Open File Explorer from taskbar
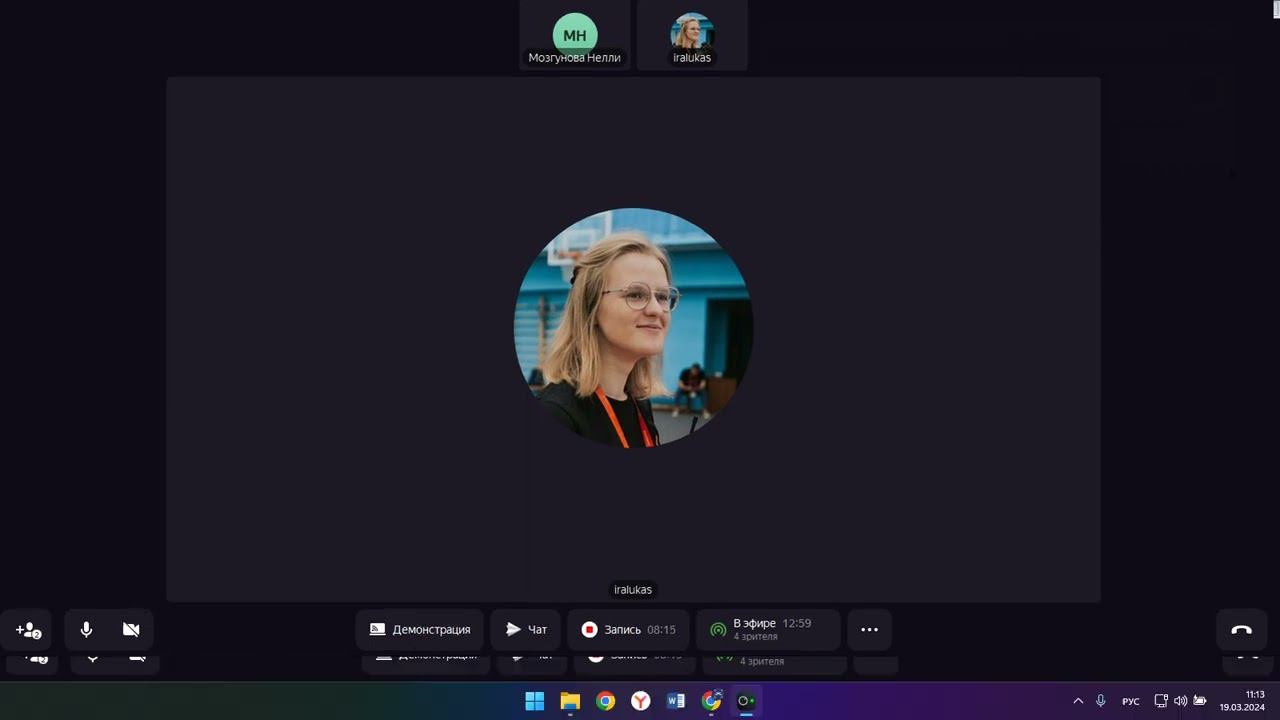Viewport: 1280px width, 720px height. coord(570,701)
